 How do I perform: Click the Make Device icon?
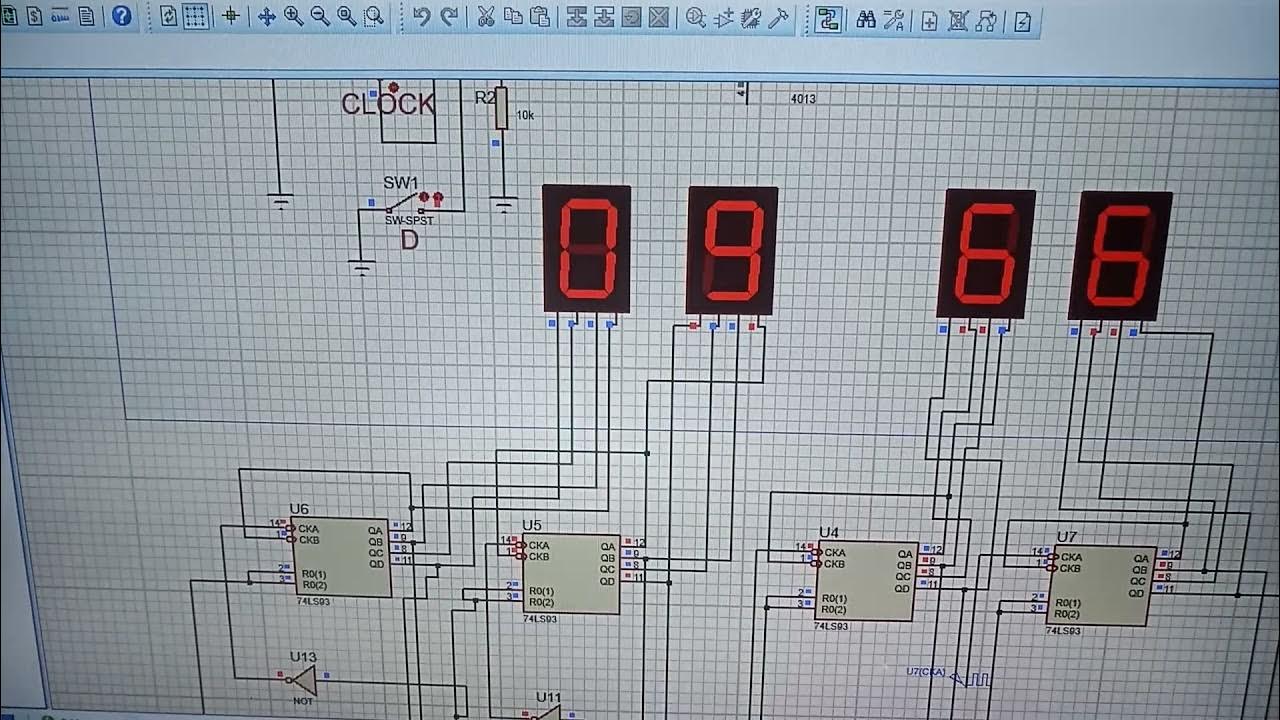pyautogui.click(x=723, y=18)
